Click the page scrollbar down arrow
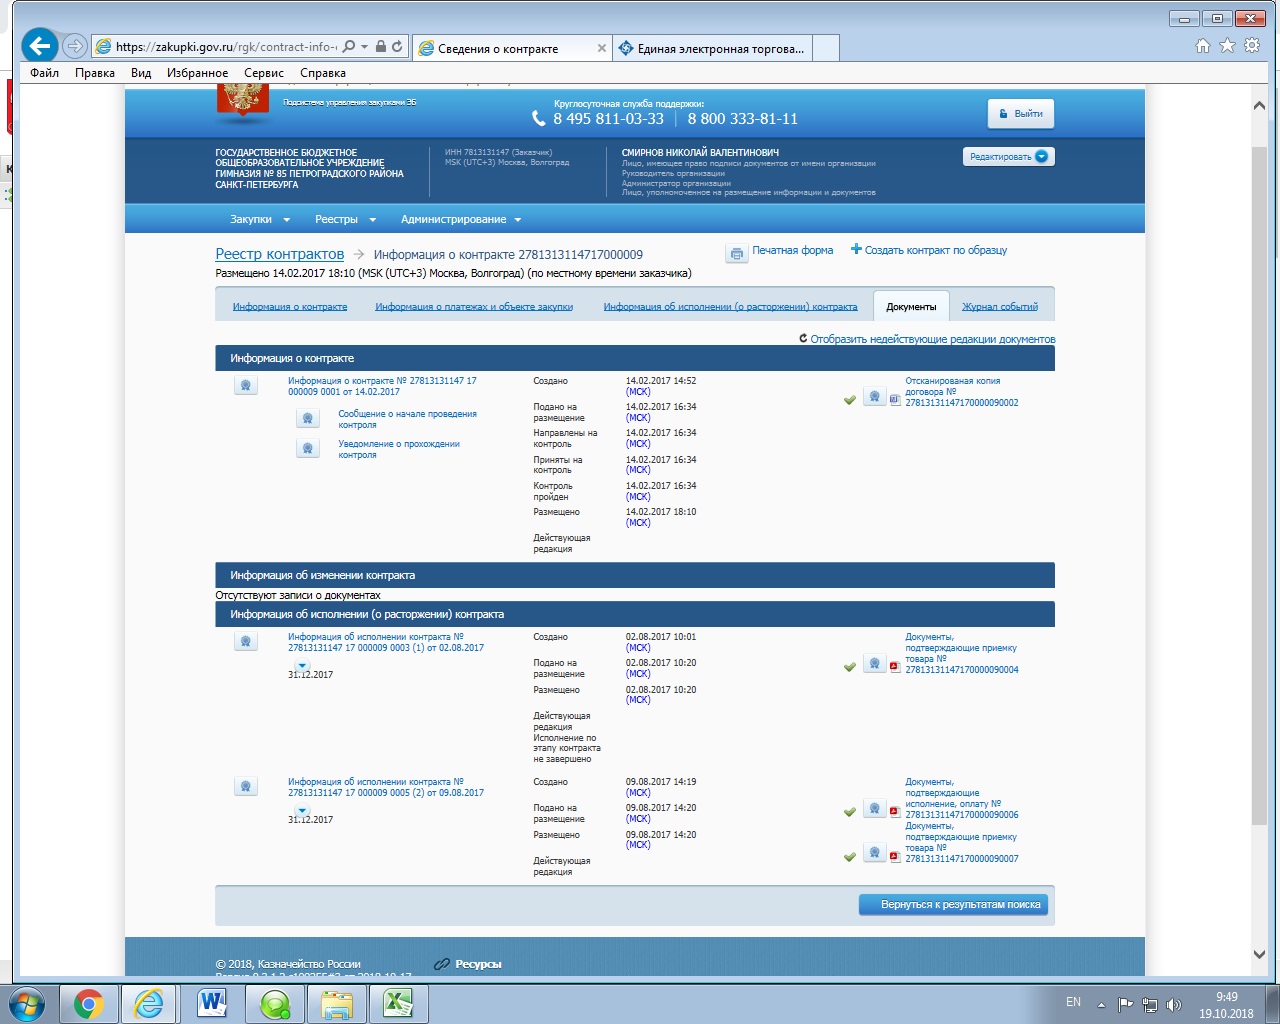Viewport: 1280px width, 1024px height. tap(1259, 955)
